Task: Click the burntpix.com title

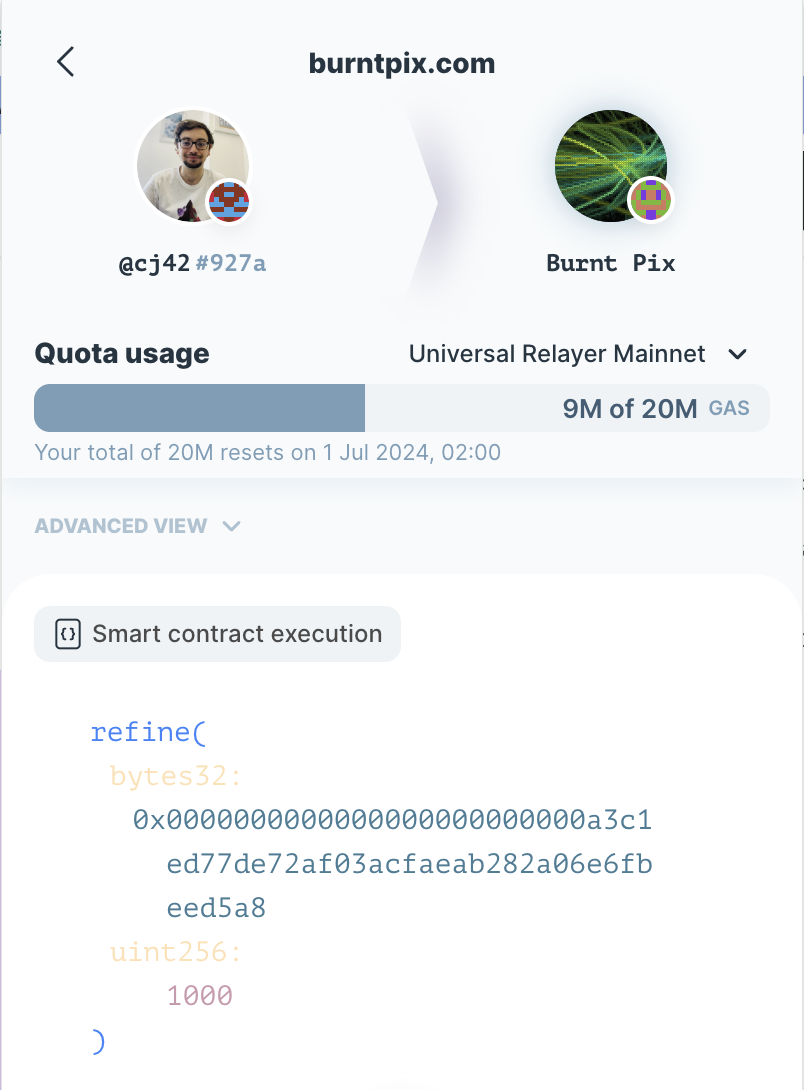Action: point(402,64)
